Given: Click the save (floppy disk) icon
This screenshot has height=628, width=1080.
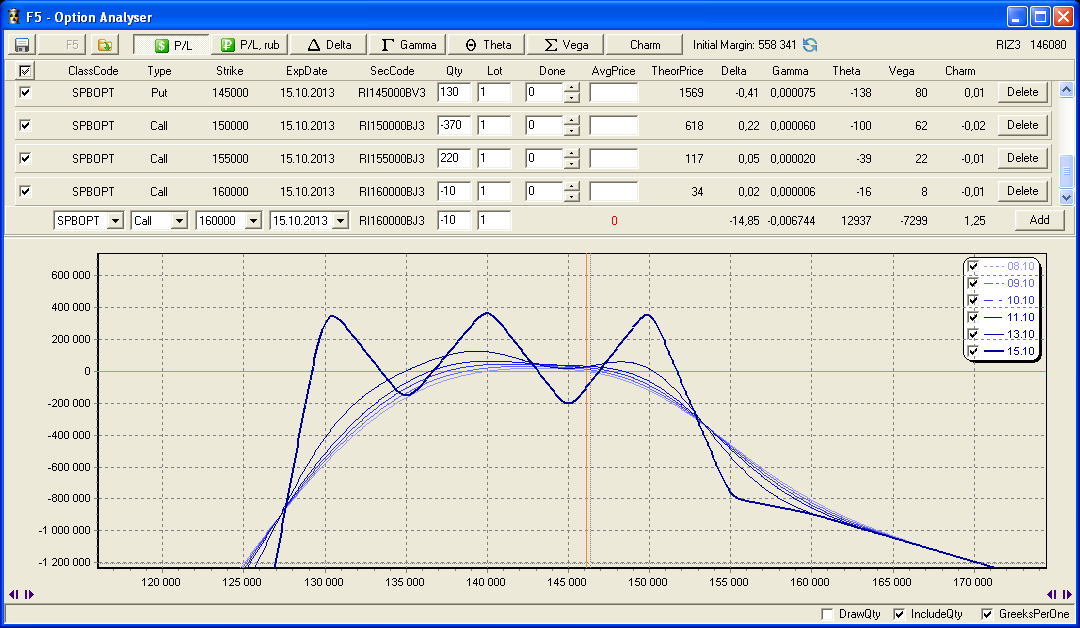Looking at the screenshot, I should pyautogui.click(x=21, y=45).
